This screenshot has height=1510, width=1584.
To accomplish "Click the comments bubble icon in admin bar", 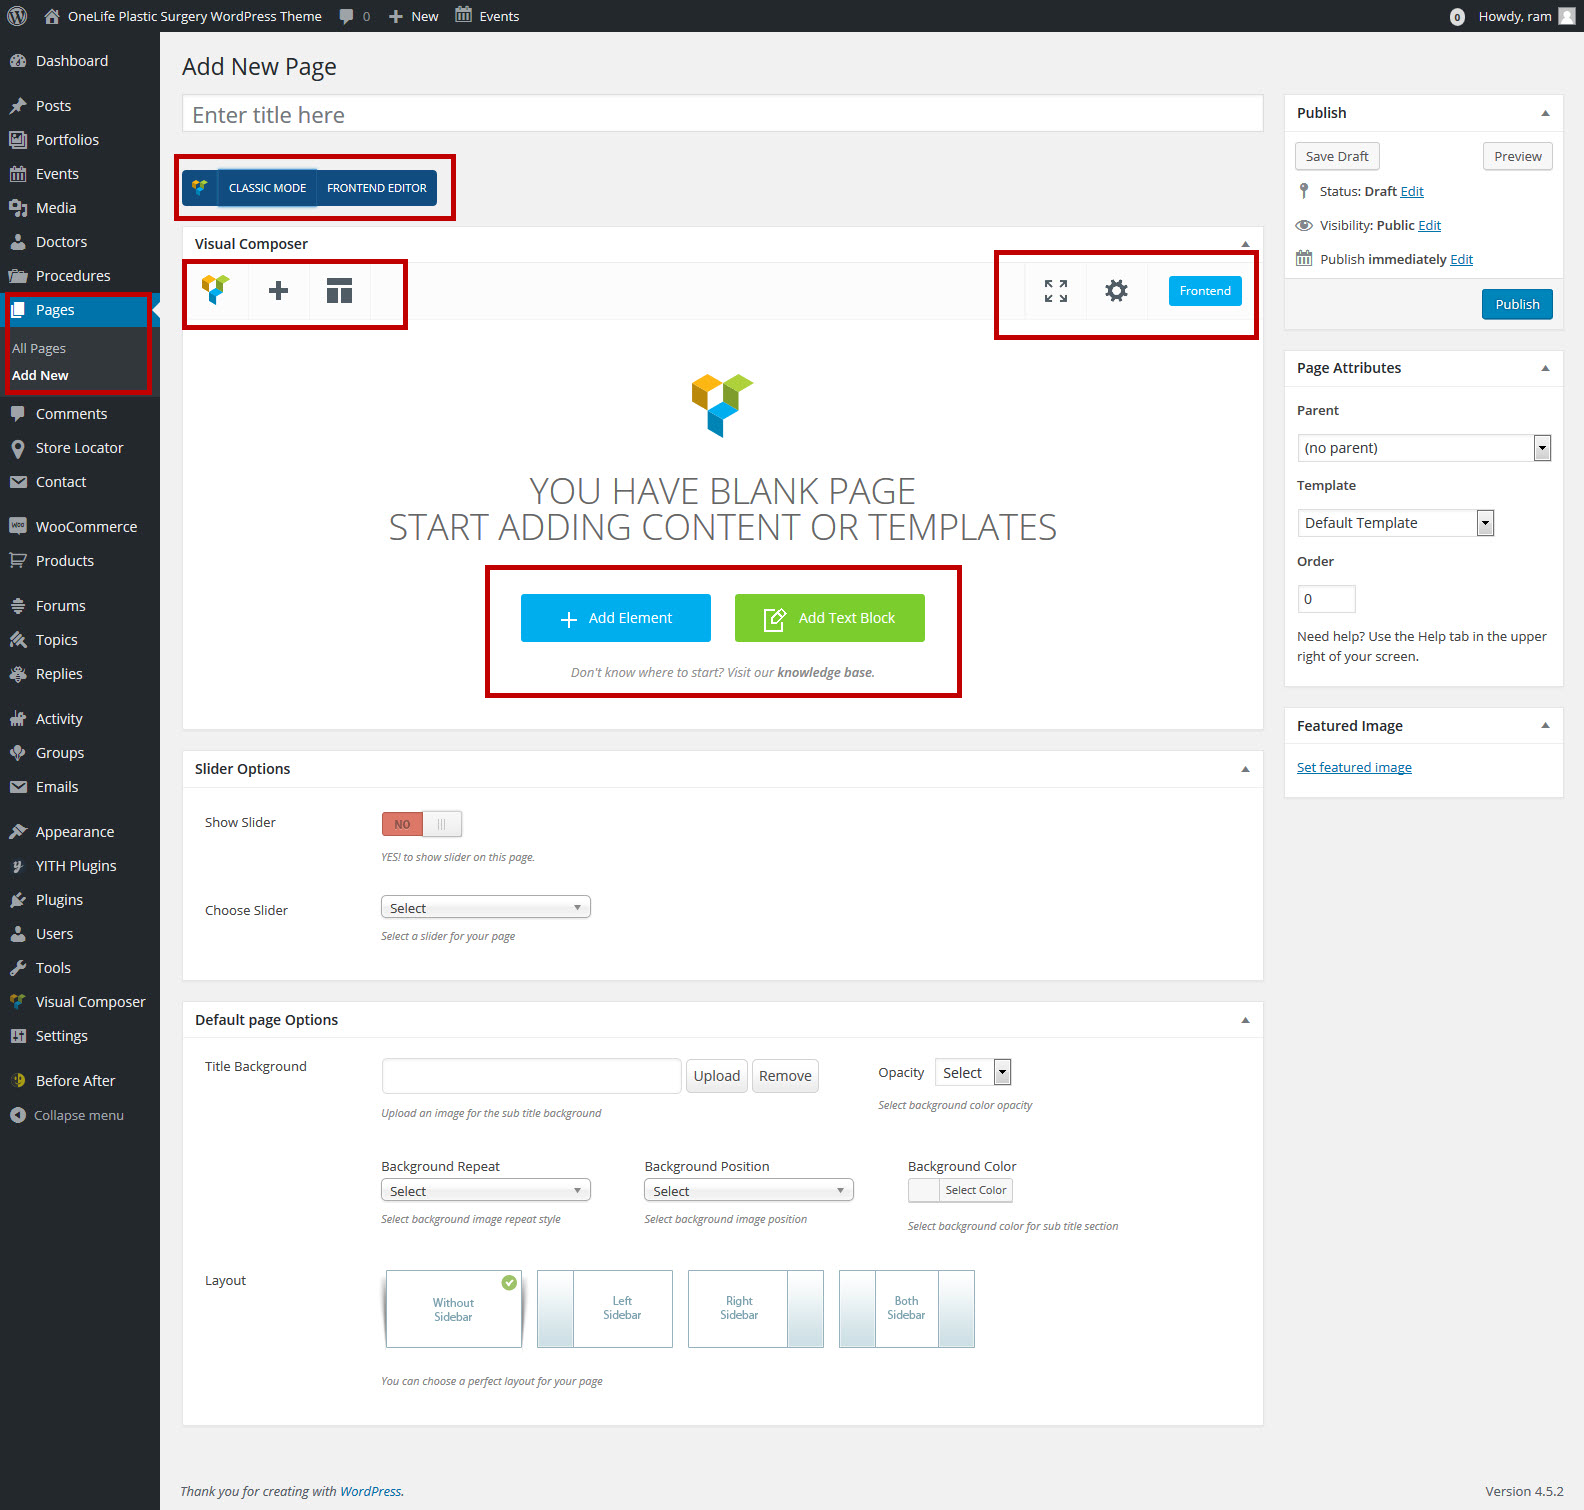I will point(346,16).
